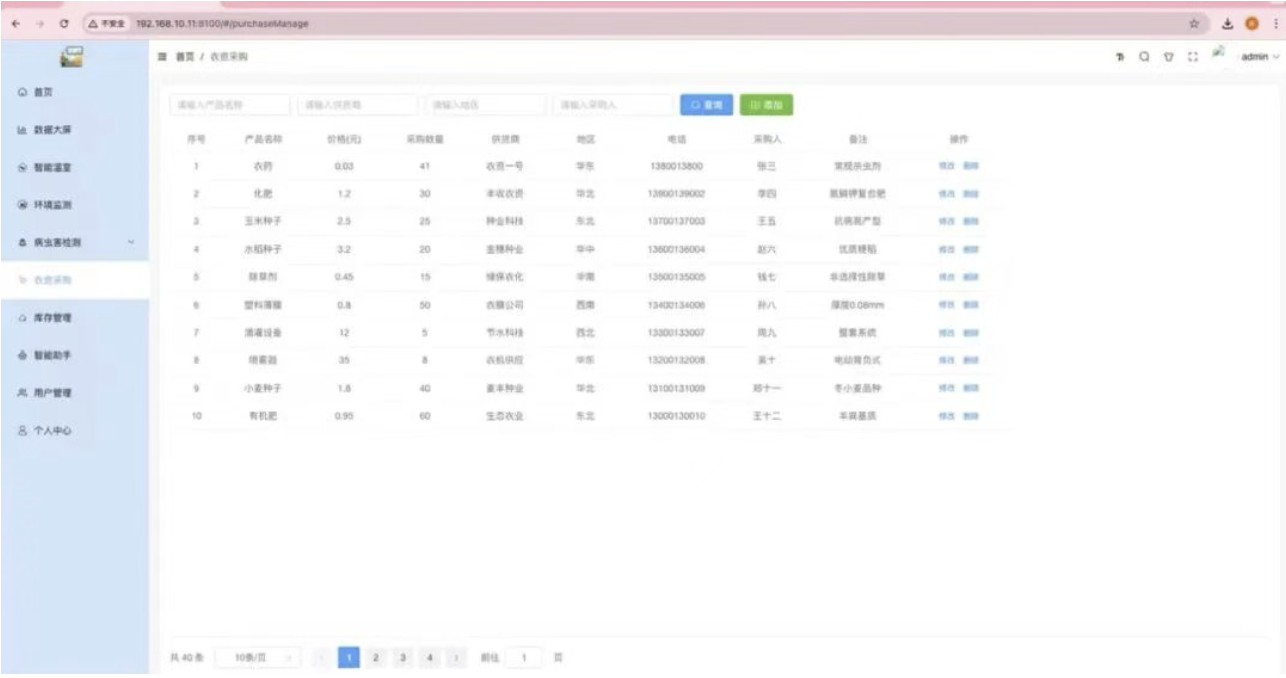Expand the 病虫害检测 submenu chevron
The image size is (1286, 678).
pos(132,242)
